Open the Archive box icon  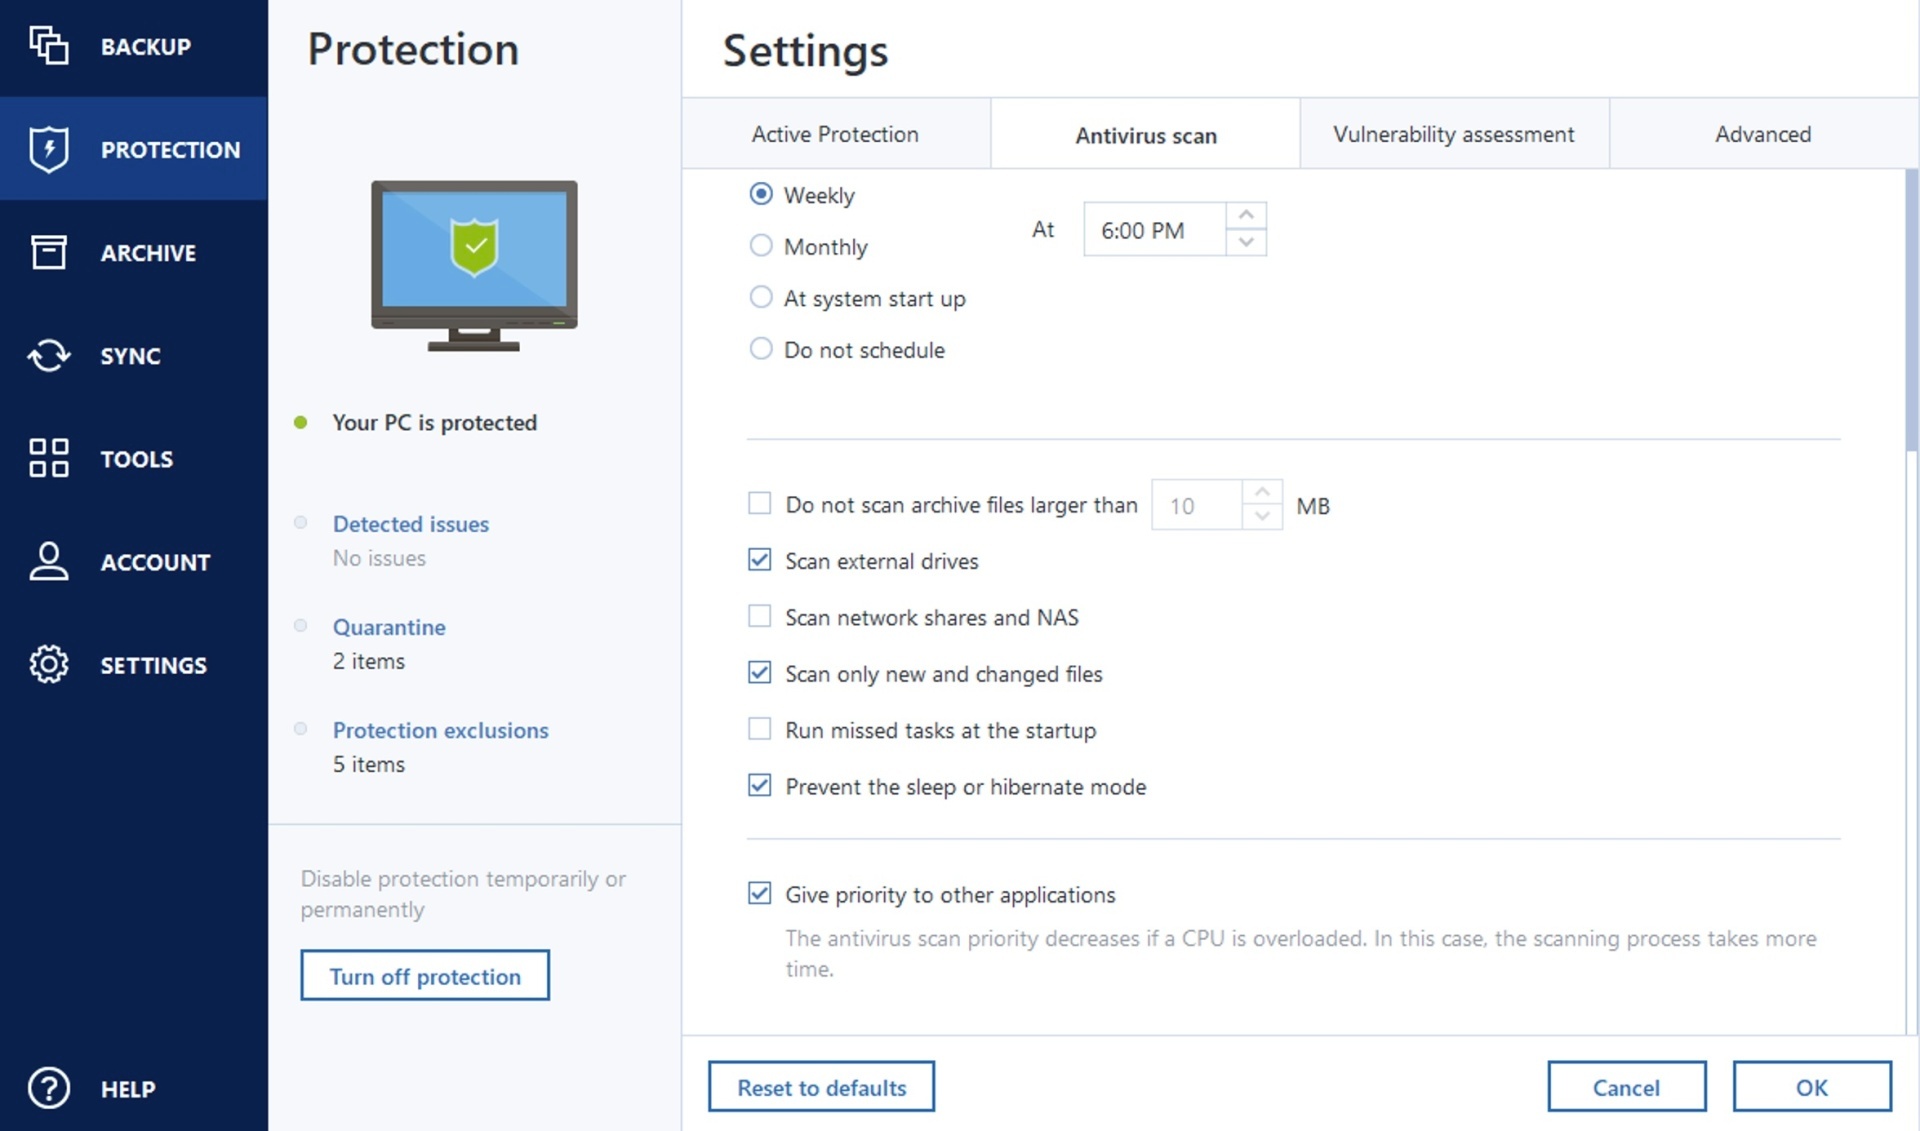coord(48,252)
